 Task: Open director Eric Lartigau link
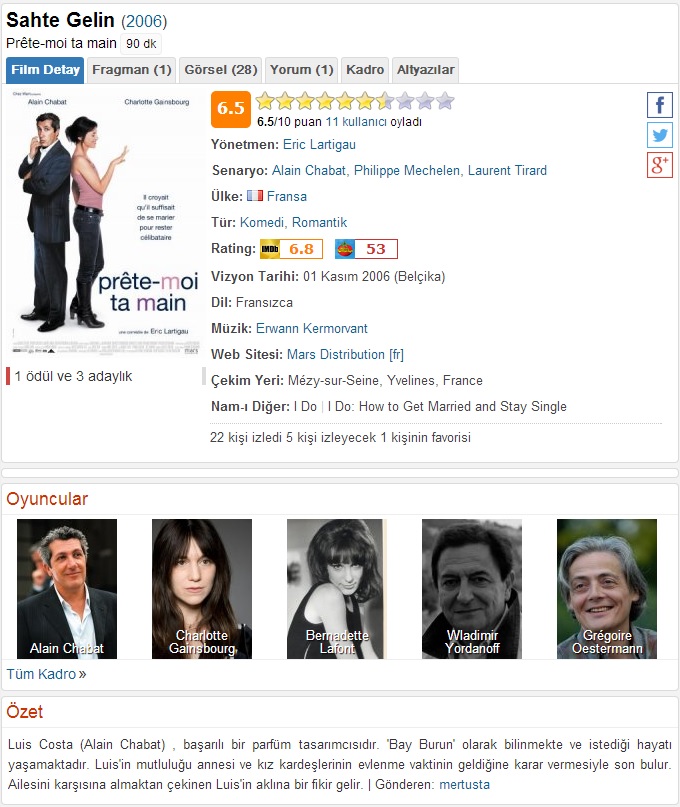319,145
